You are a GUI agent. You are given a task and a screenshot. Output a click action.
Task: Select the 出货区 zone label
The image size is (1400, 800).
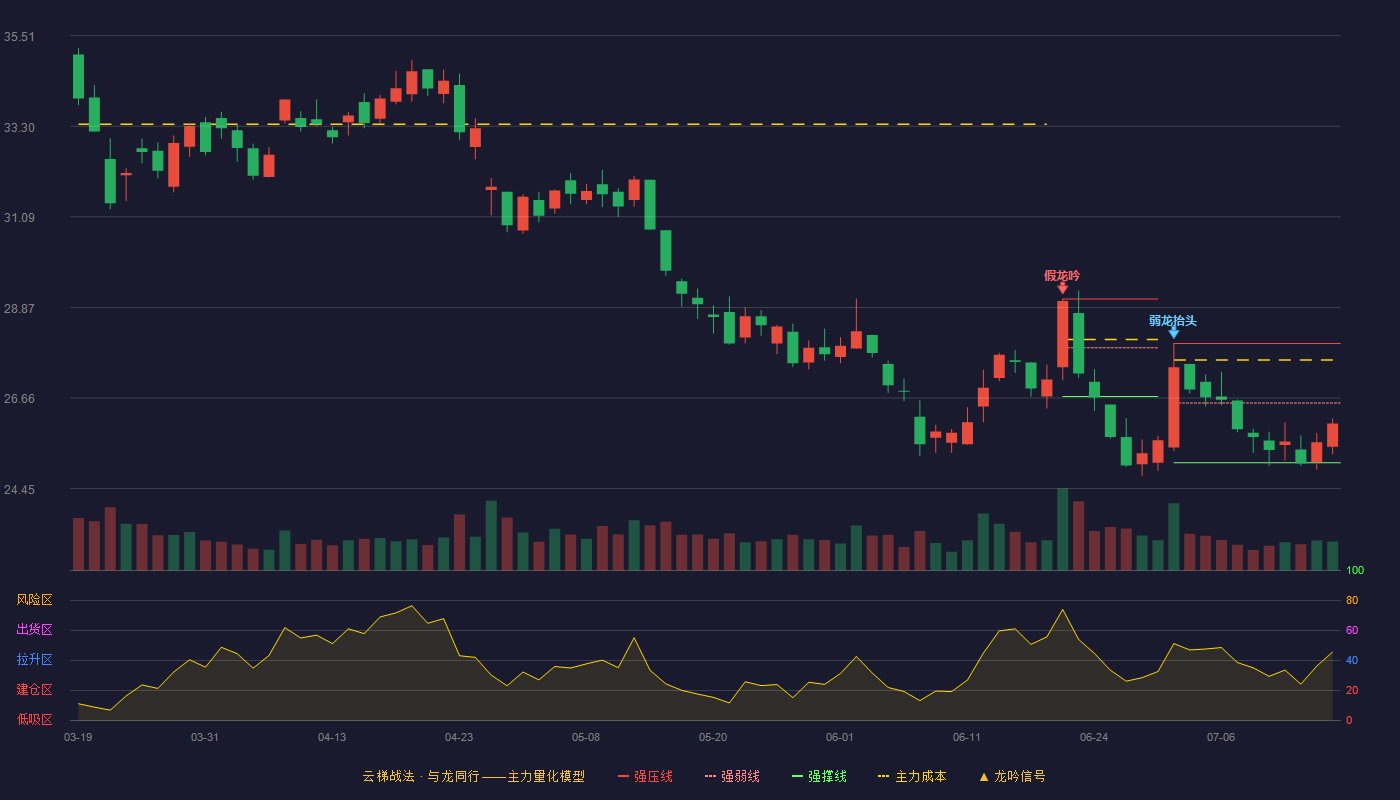pos(34,630)
